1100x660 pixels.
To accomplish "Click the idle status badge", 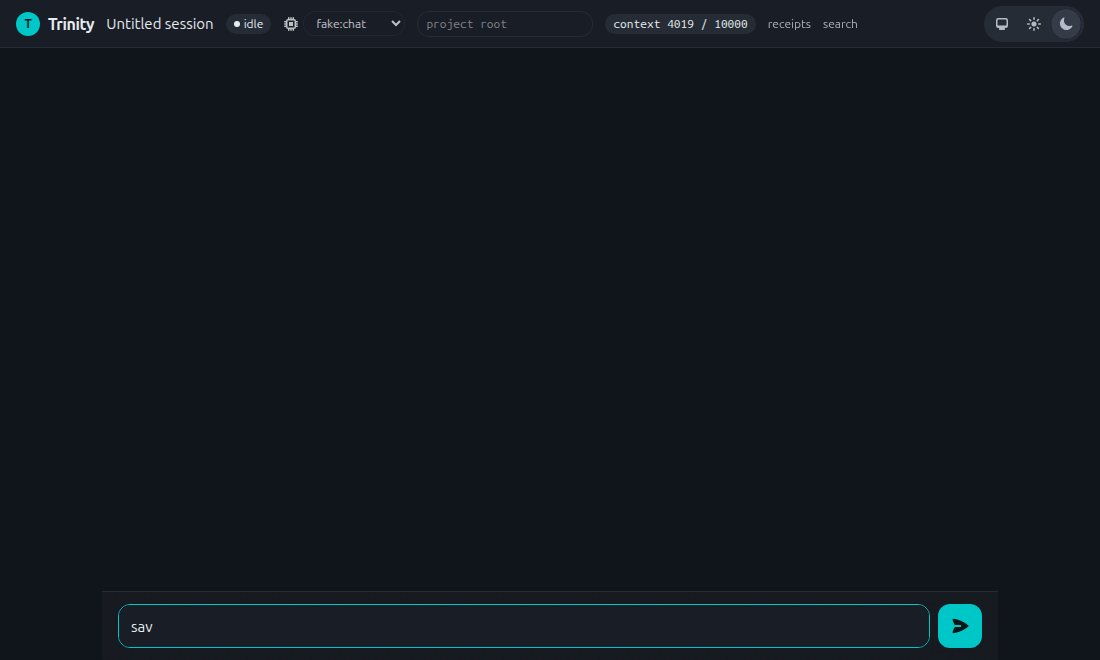I will (x=248, y=24).
